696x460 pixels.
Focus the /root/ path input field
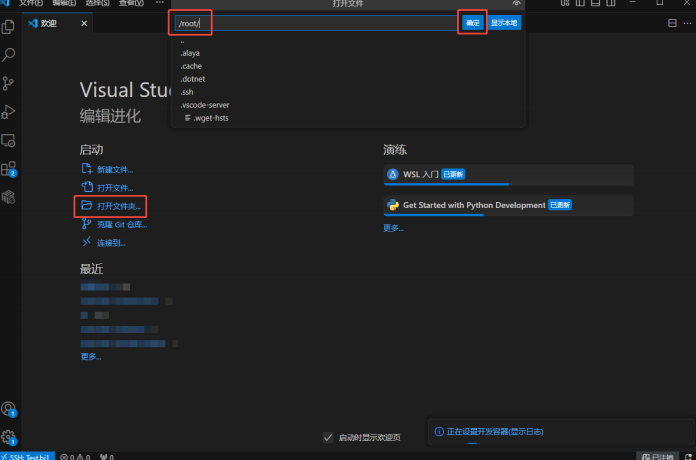316,23
